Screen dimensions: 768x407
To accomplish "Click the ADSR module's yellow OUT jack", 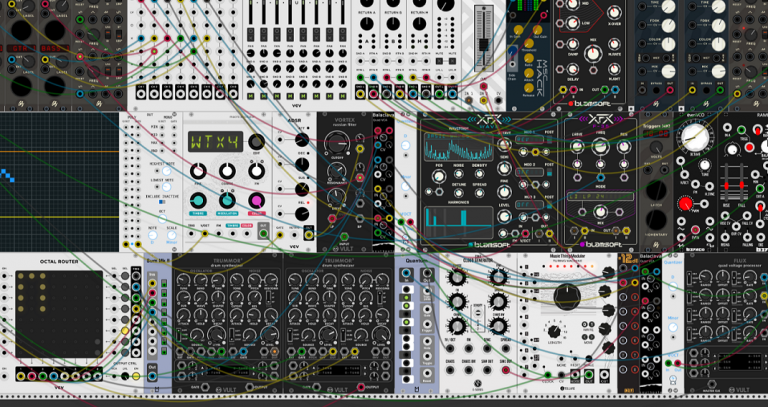I will [309, 235].
